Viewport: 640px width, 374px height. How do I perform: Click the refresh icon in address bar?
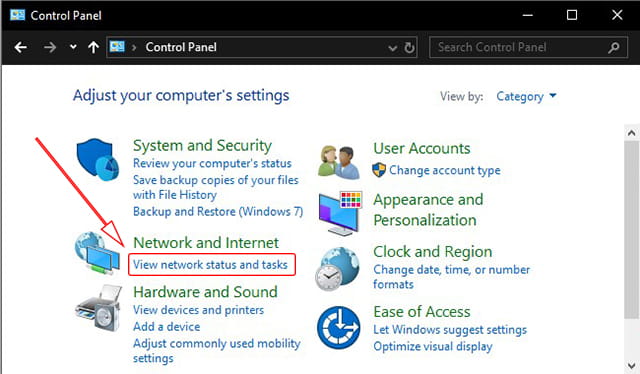coord(409,48)
